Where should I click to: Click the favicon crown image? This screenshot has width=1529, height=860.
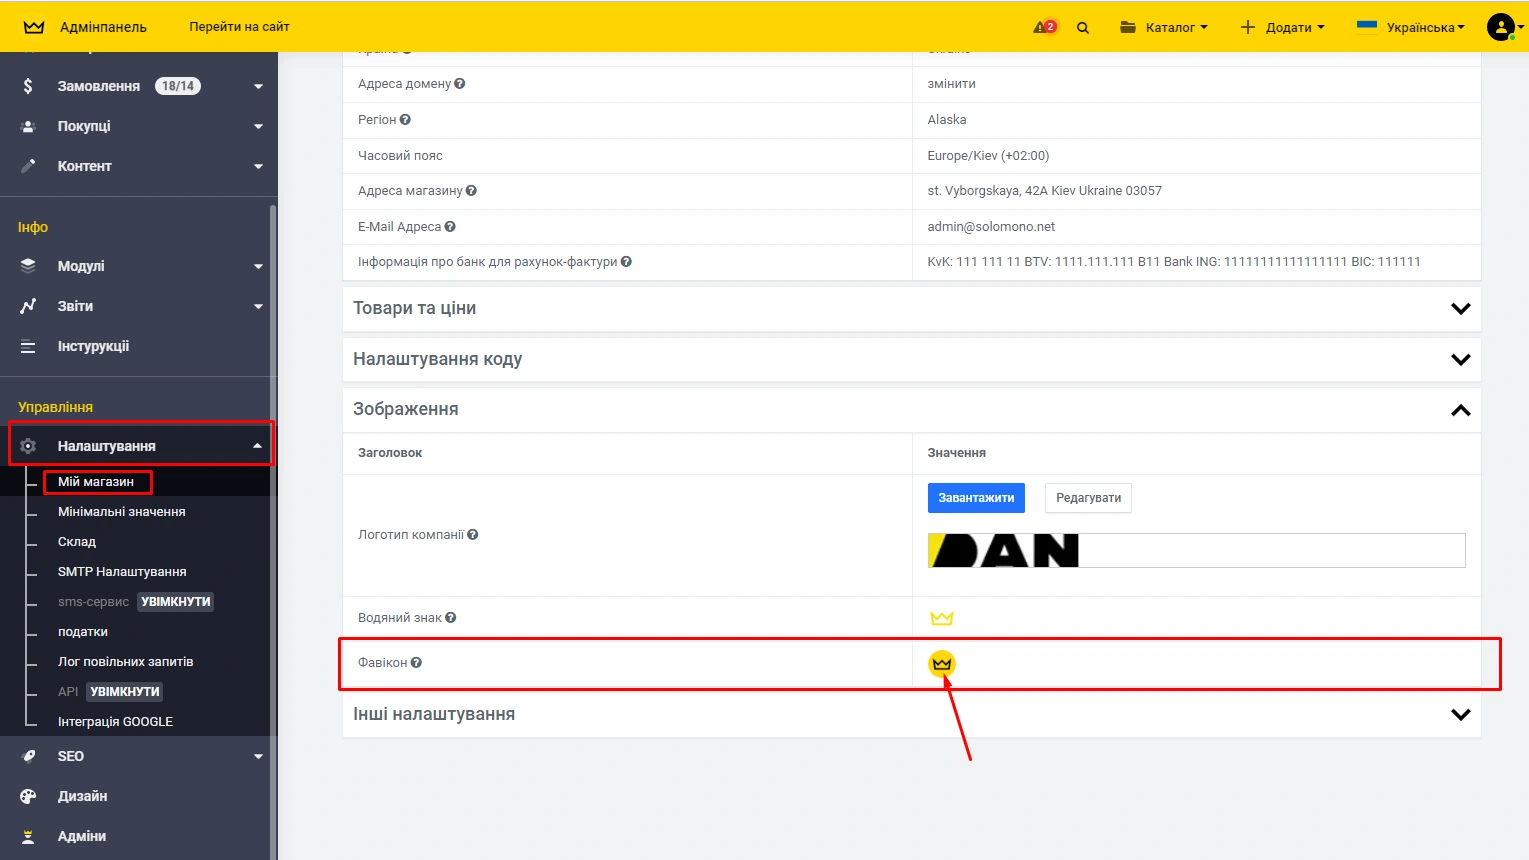click(x=942, y=663)
